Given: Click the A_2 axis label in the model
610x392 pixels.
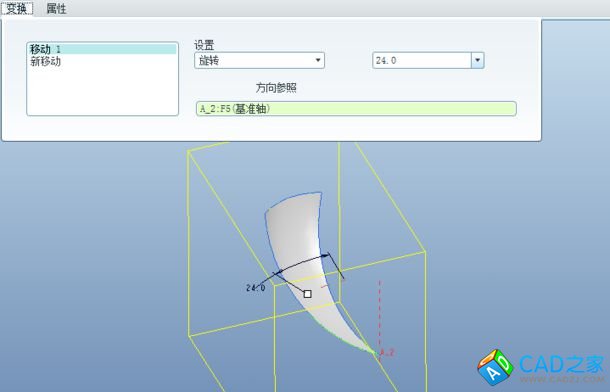Looking at the screenshot, I should tap(387, 353).
